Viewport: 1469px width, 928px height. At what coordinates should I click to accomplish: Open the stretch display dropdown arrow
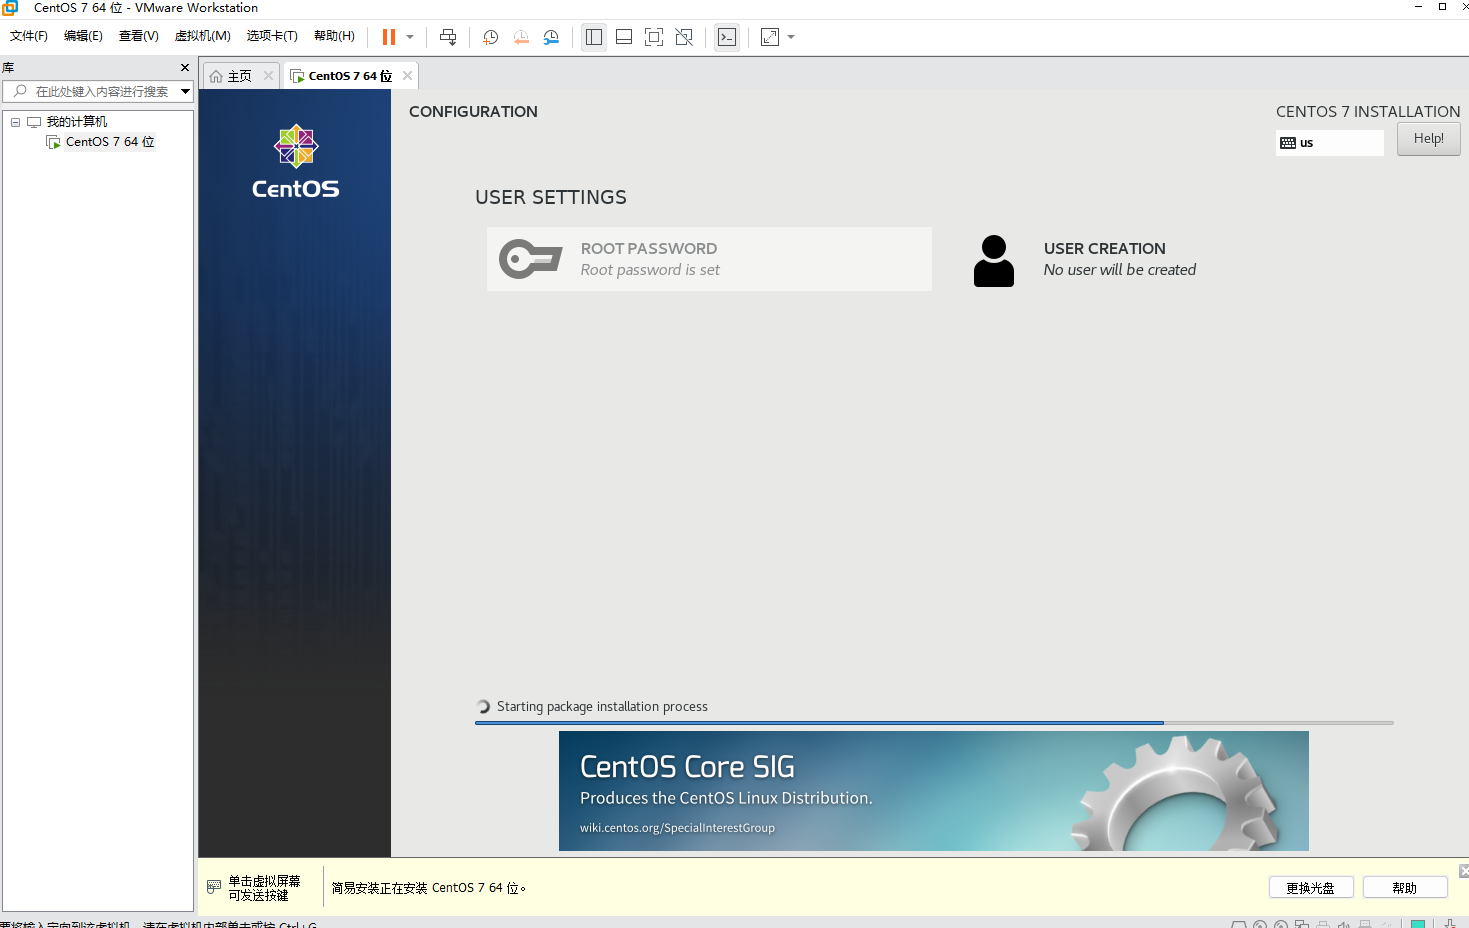tap(791, 37)
